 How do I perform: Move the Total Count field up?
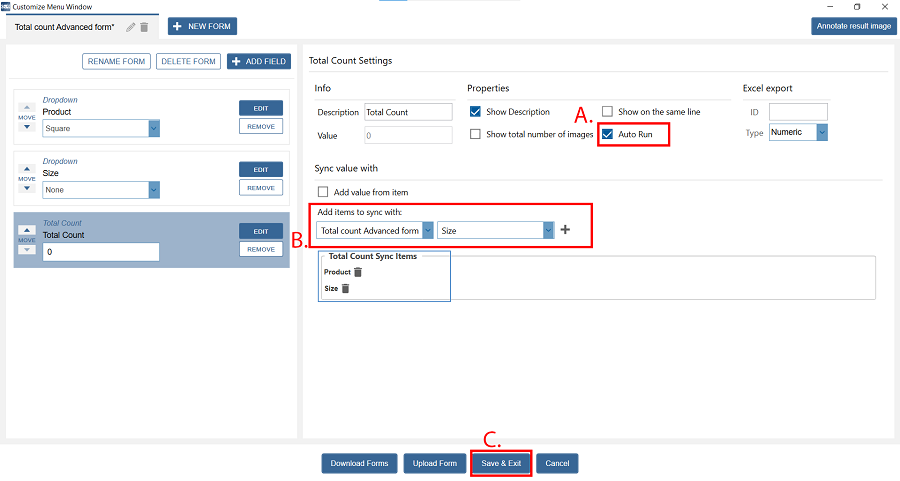27,229
